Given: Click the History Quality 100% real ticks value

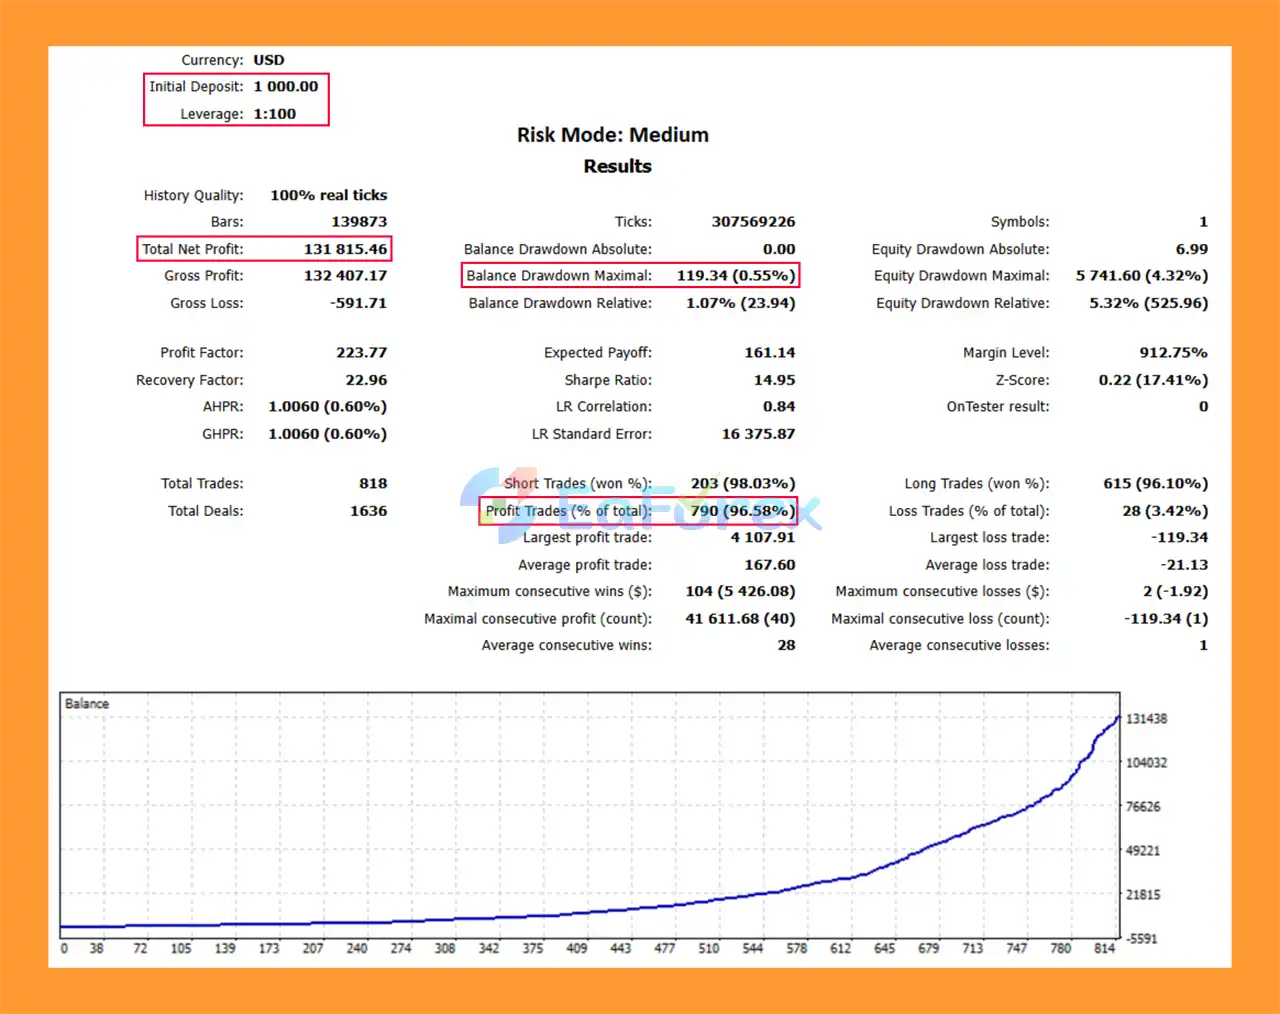Looking at the screenshot, I should pyautogui.click(x=328, y=196).
